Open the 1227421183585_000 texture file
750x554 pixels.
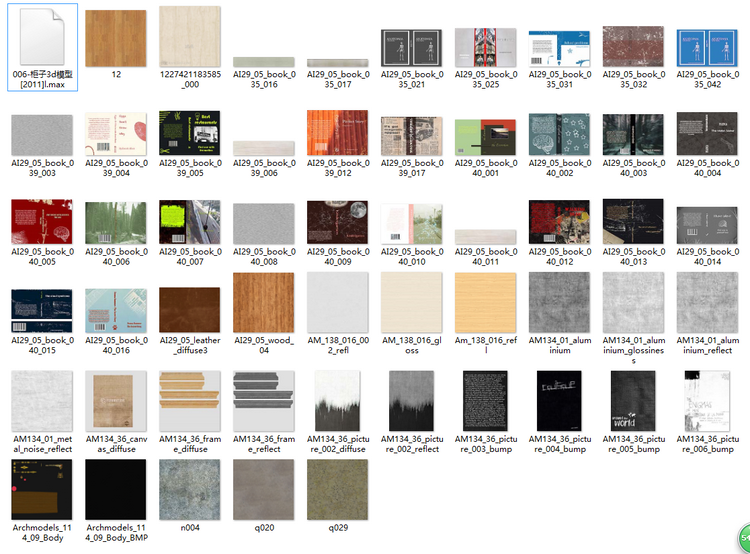pyautogui.click(x=190, y=36)
